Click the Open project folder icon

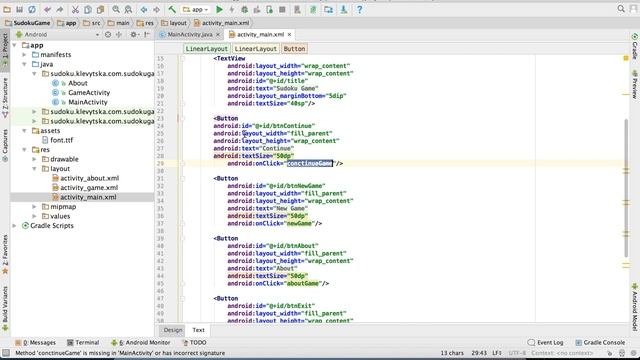point(7,9)
